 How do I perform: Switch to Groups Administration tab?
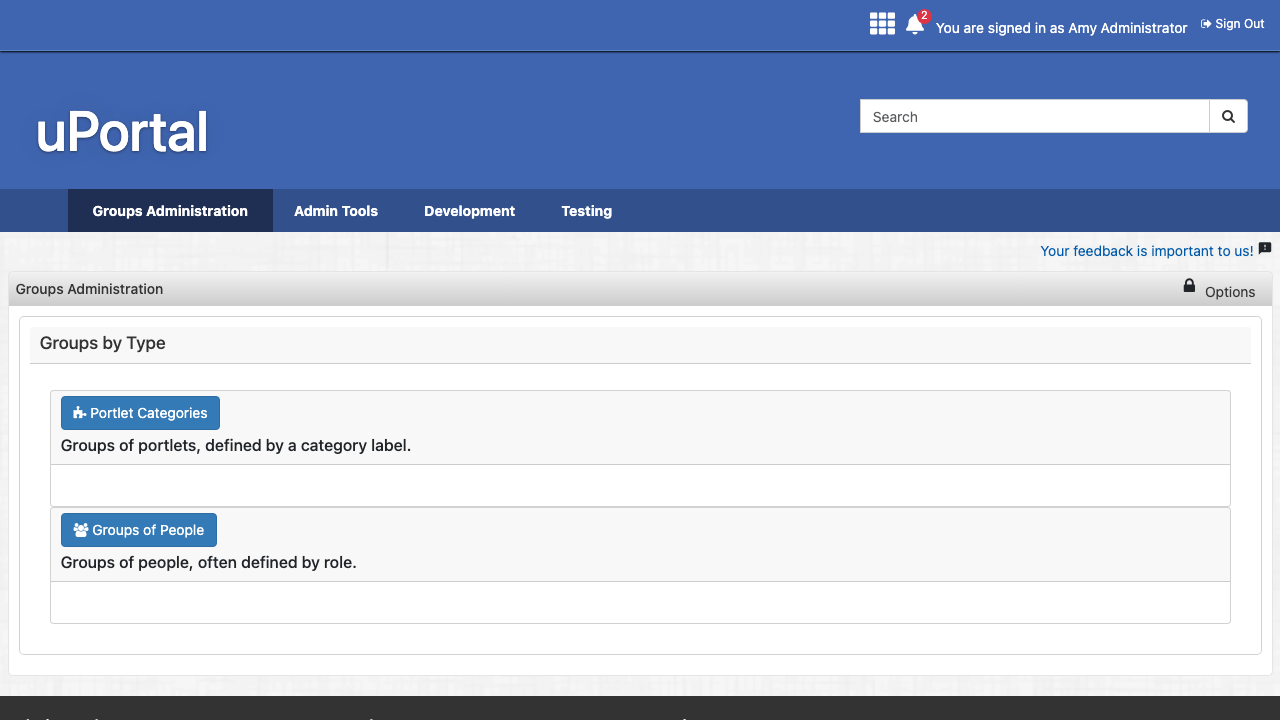(x=170, y=211)
